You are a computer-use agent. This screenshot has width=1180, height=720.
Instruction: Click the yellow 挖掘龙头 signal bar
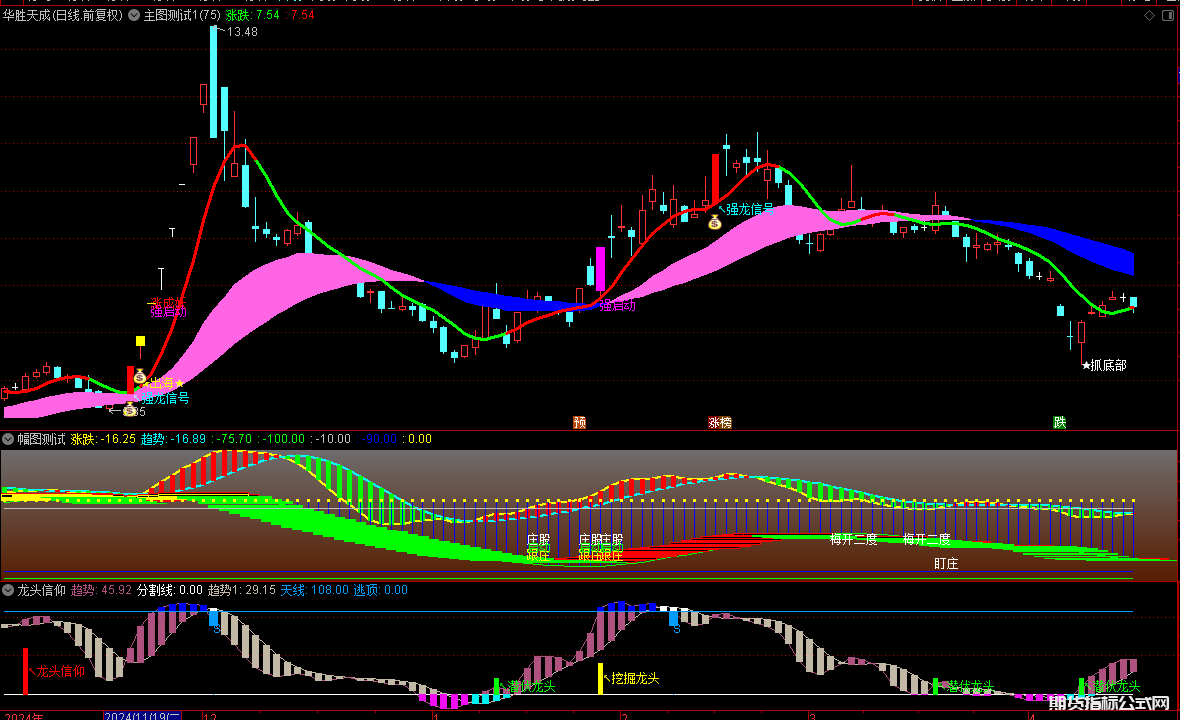click(x=600, y=678)
